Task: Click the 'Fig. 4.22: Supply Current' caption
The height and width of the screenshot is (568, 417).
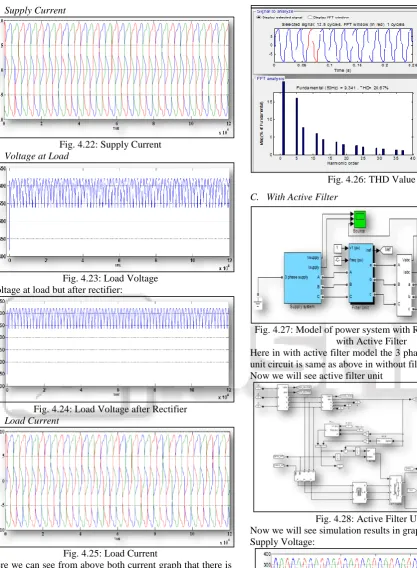Action: tap(110, 145)
